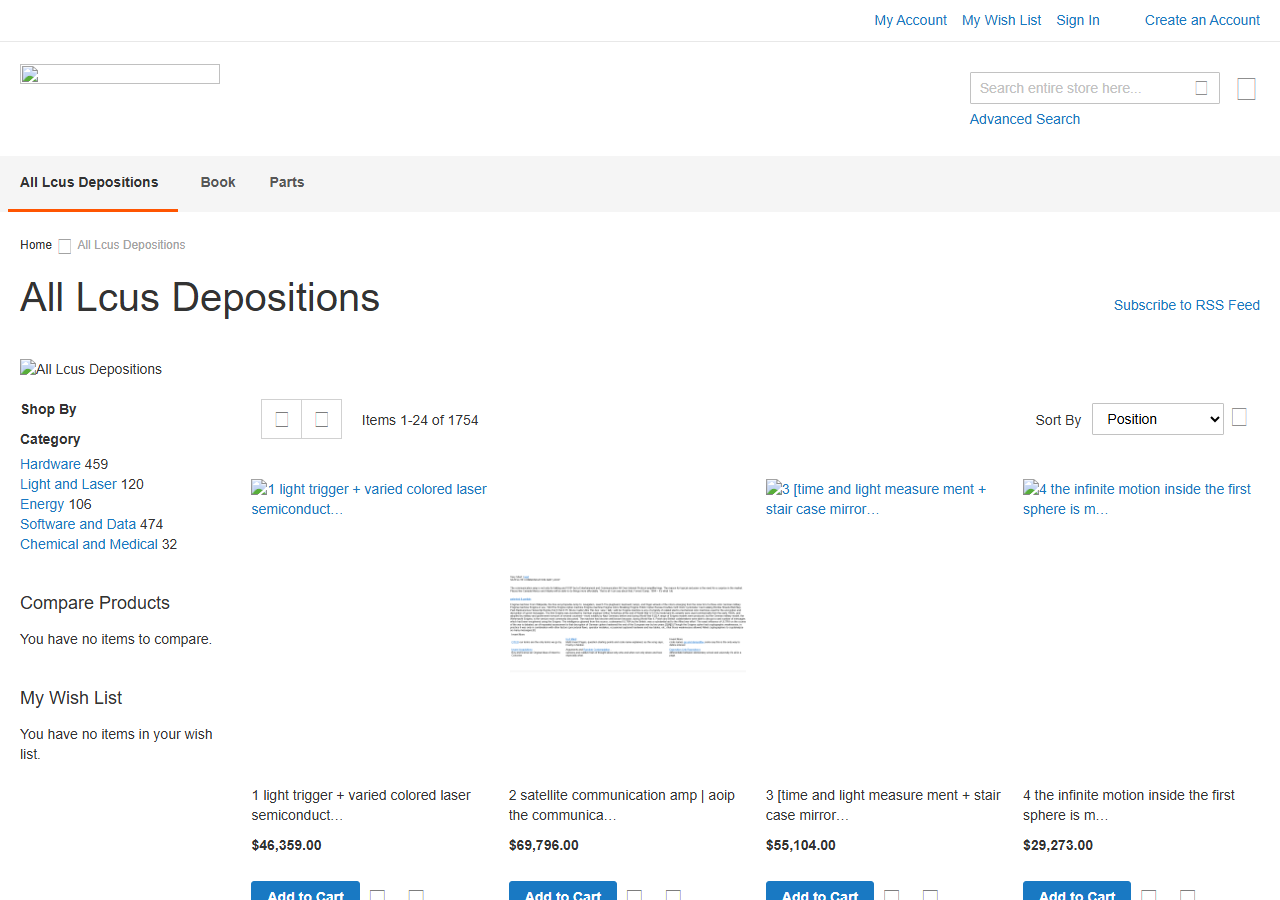
Task: Add $55,104.00 product to cart
Action: [819, 891]
